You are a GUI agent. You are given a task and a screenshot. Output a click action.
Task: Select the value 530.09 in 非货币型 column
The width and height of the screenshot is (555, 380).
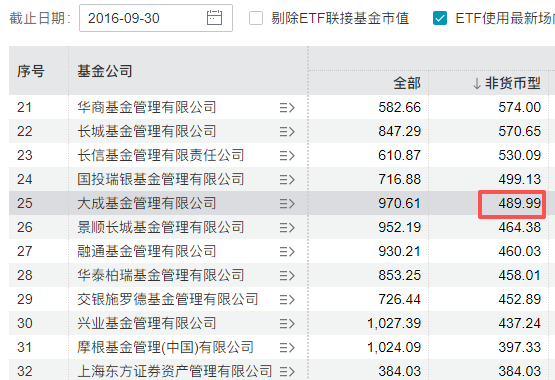click(x=520, y=155)
